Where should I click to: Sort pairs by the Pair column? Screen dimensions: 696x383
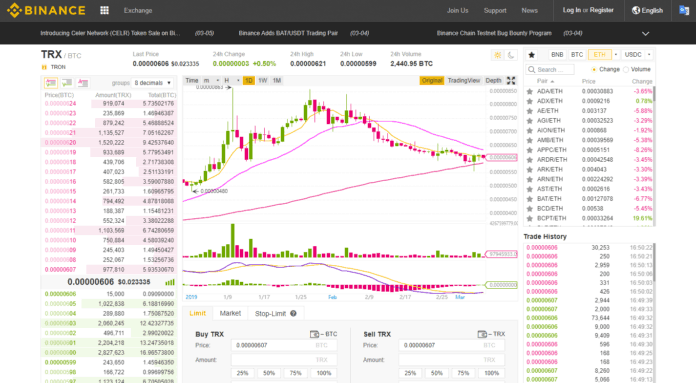545,81
